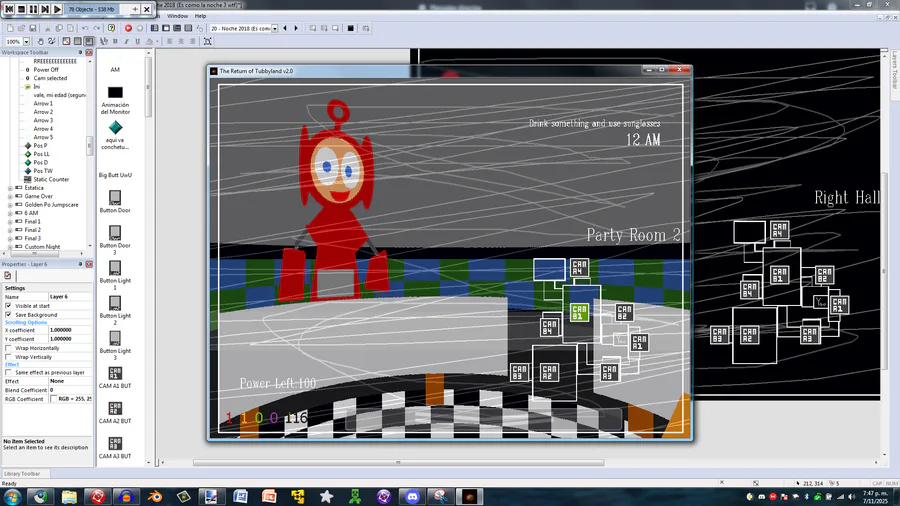The image size is (900, 506).
Task: Enable the Wrap Horizontally checkbox
Action: [8, 348]
